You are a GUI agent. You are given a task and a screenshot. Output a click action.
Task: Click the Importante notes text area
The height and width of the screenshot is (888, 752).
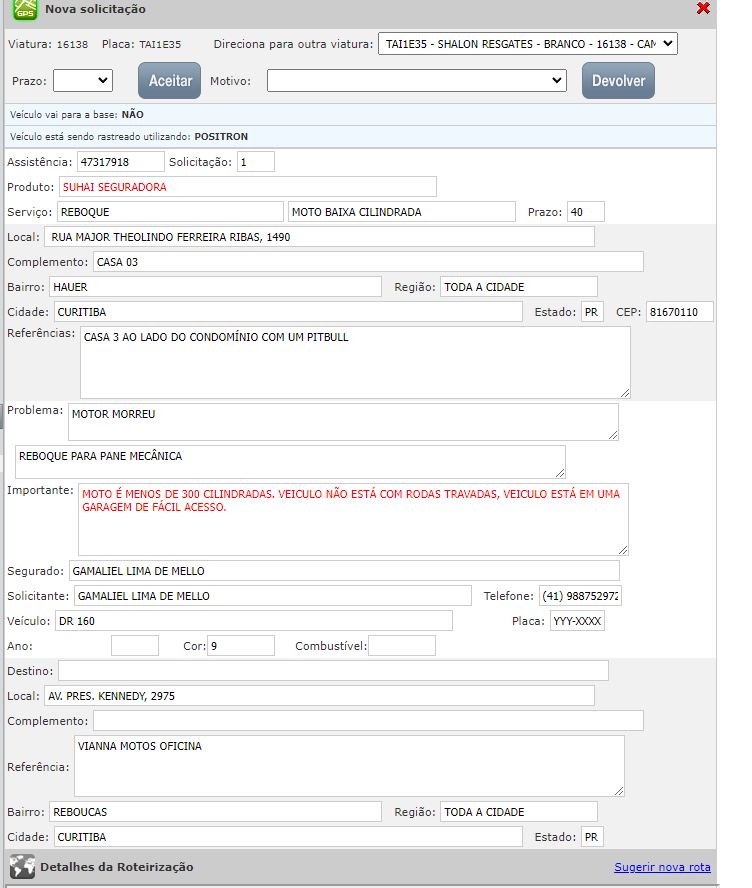[353, 519]
